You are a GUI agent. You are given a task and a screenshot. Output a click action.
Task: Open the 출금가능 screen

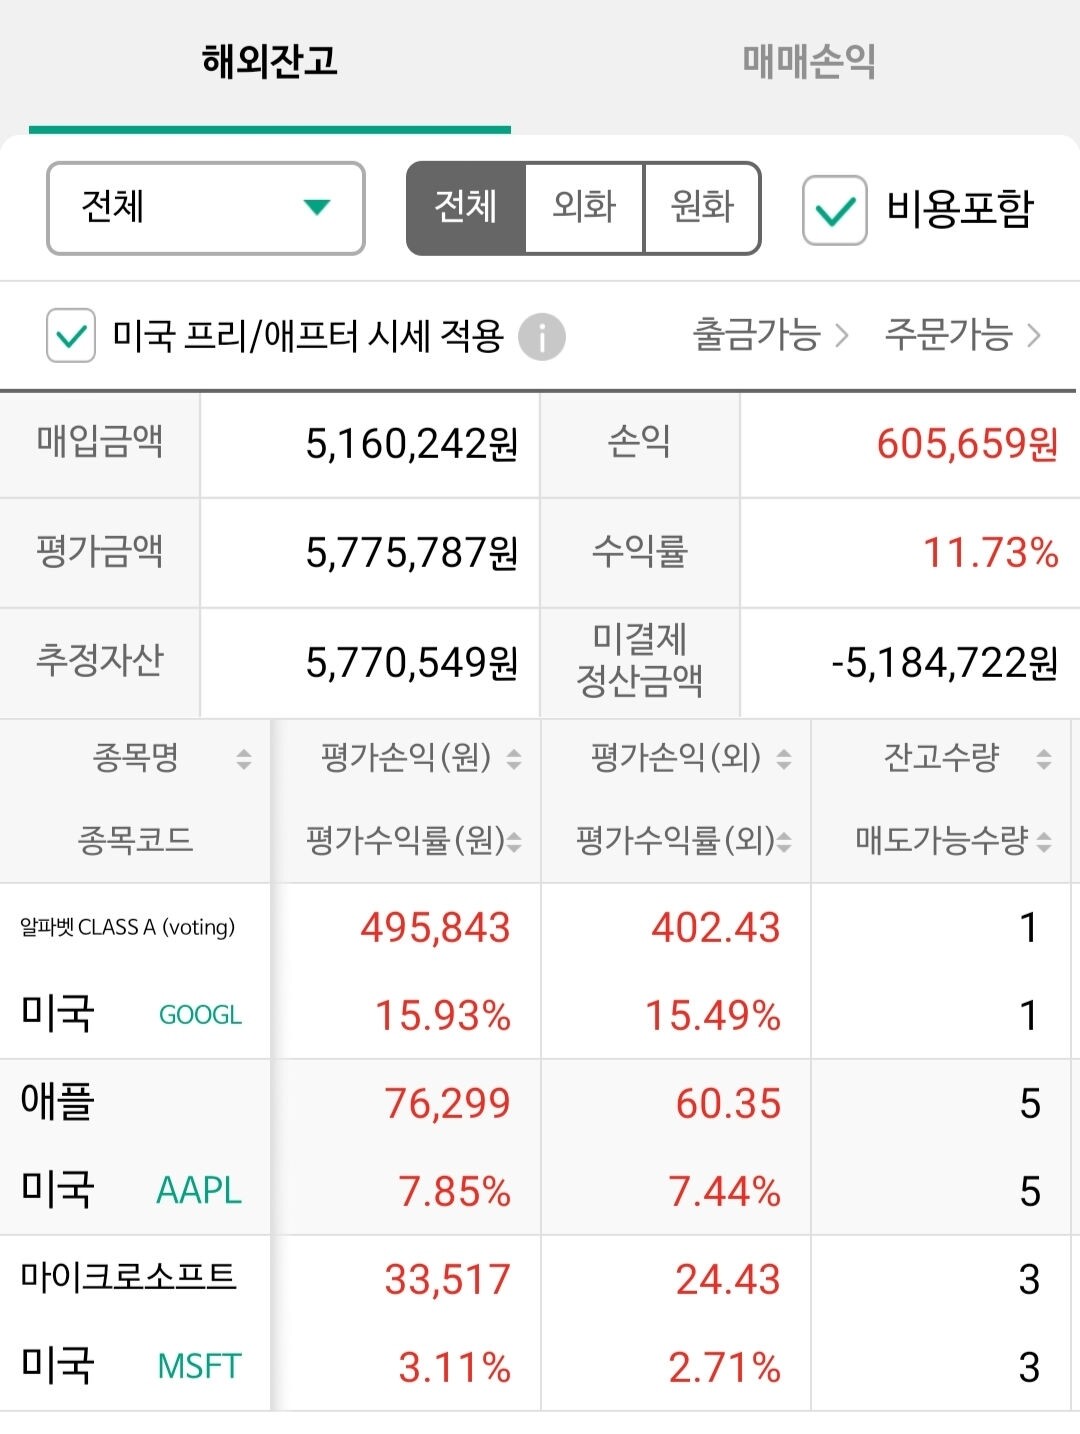(x=757, y=336)
